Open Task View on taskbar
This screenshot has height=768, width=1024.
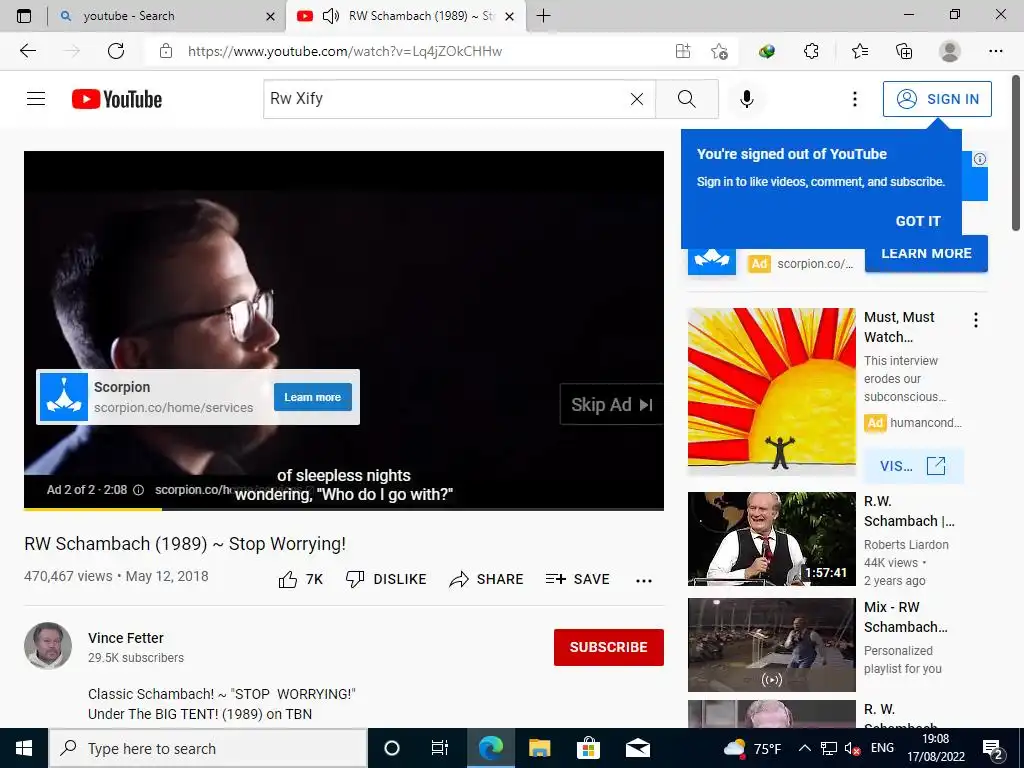440,748
